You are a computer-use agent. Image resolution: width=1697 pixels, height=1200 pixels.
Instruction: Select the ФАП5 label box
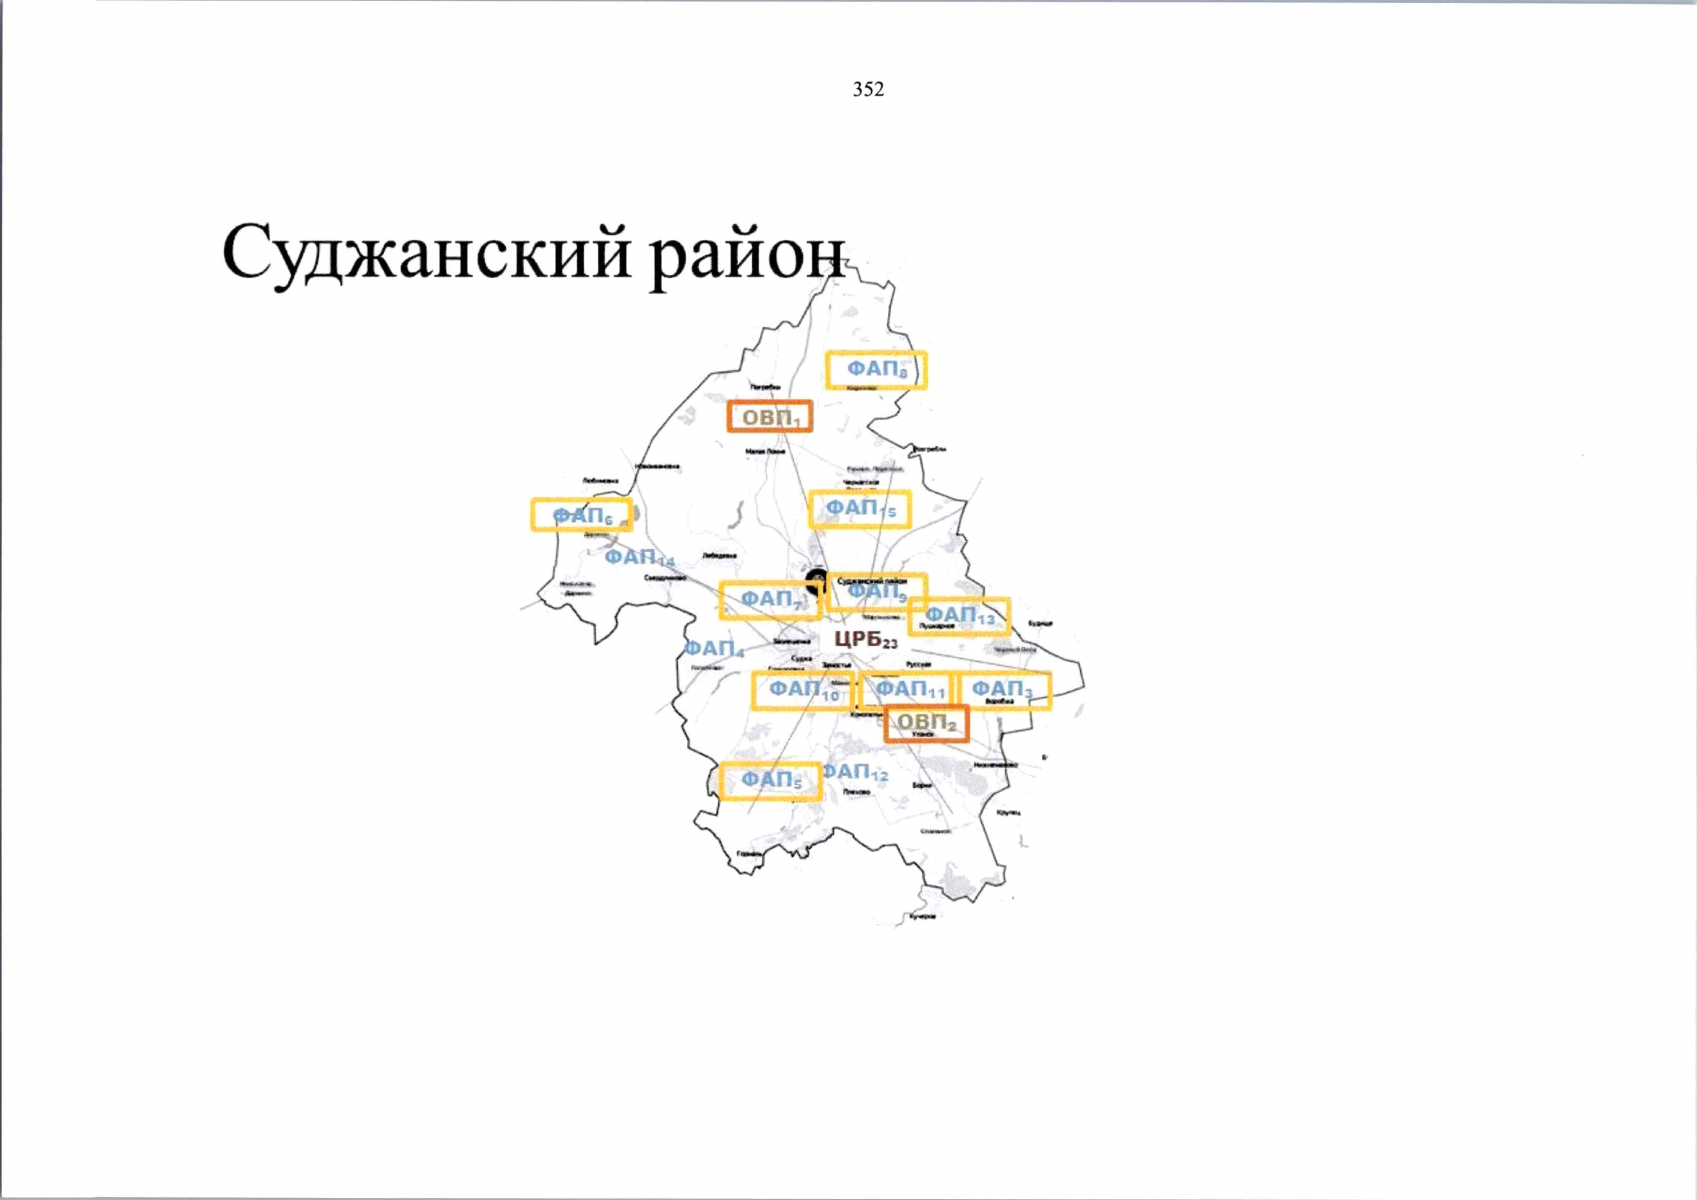(x=770, y=781)
